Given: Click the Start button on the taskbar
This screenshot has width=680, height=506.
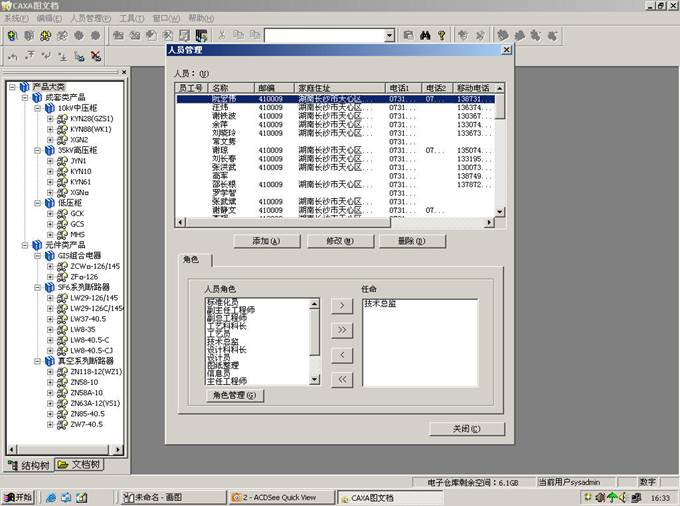Looking at the screenshot, I should click(18, 496).
